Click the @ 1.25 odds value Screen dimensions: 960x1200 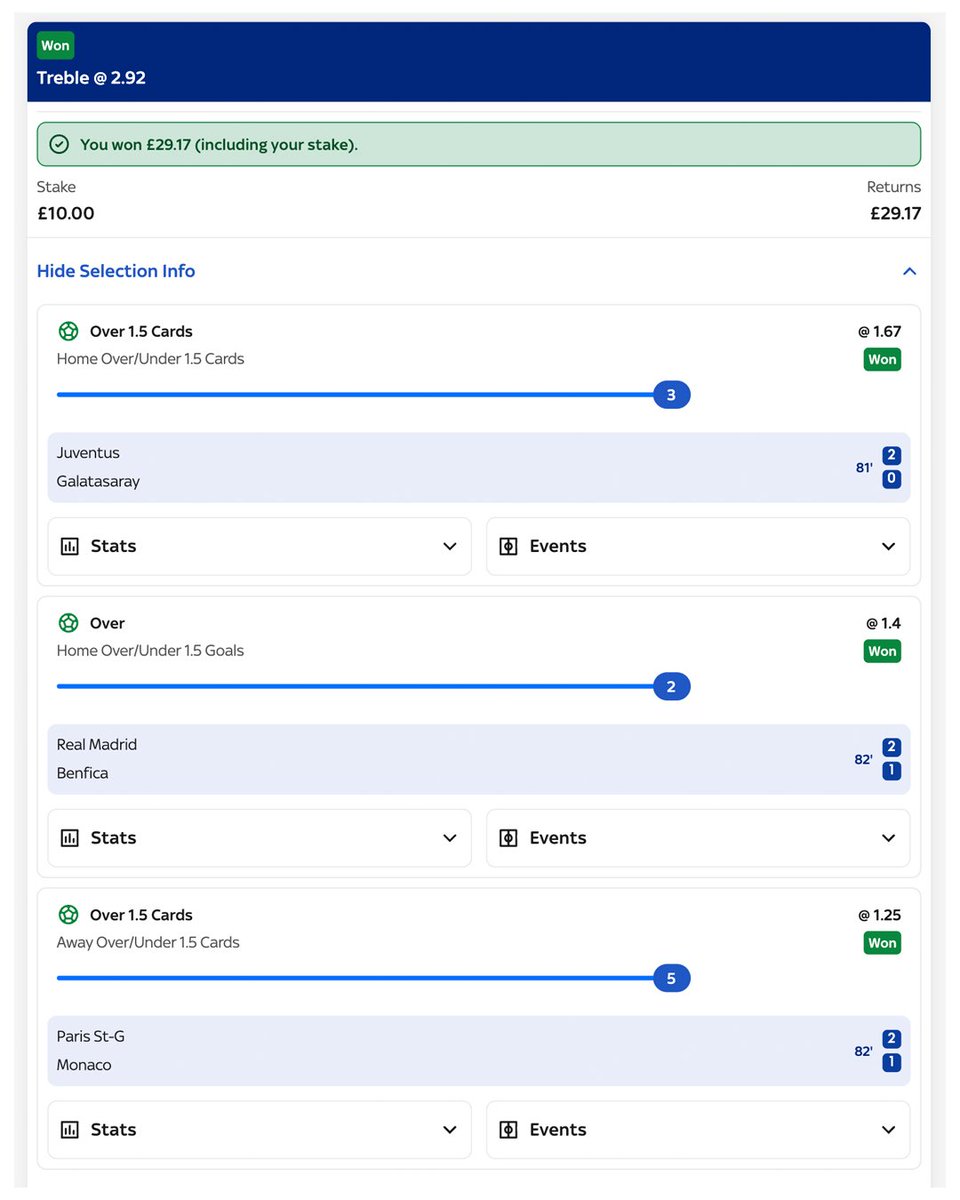879,915
